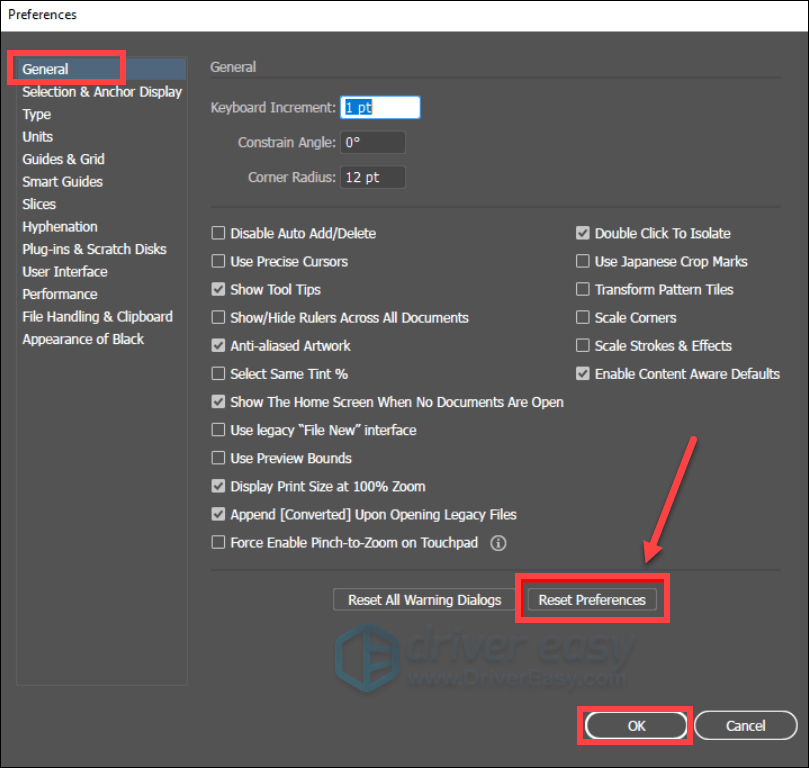Image resolution: width=809 pixels, height=768 pixels.
Task: Cancel the Preferences dialog
Action: tap(745, 726)
